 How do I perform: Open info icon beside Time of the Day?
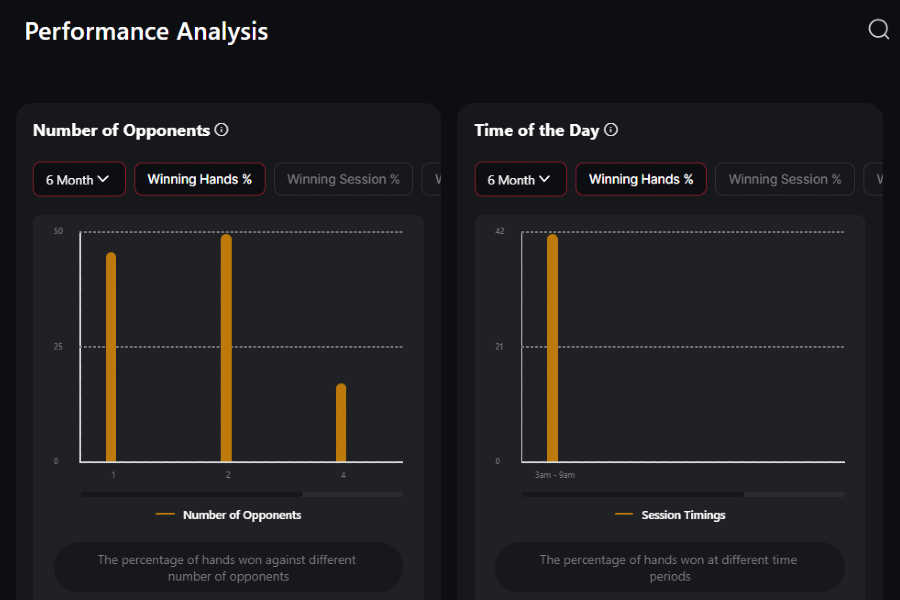point(611,130)
